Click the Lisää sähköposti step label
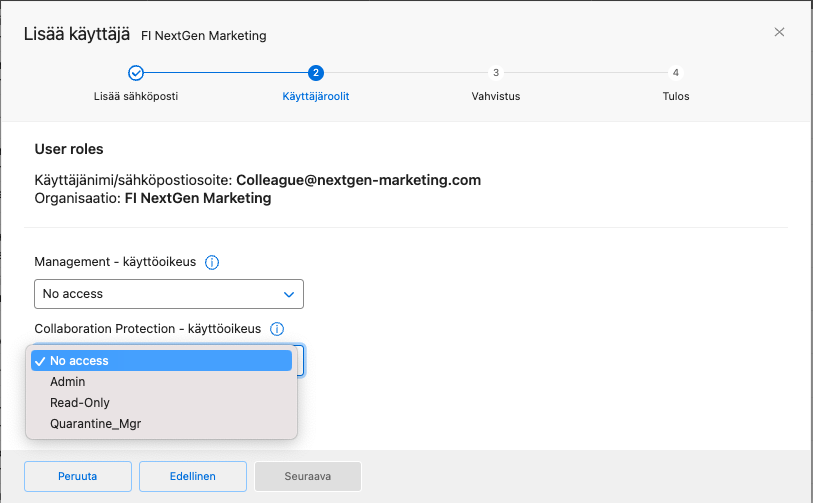The height and width of the screenshot is (503, 813). coord(136,97)
